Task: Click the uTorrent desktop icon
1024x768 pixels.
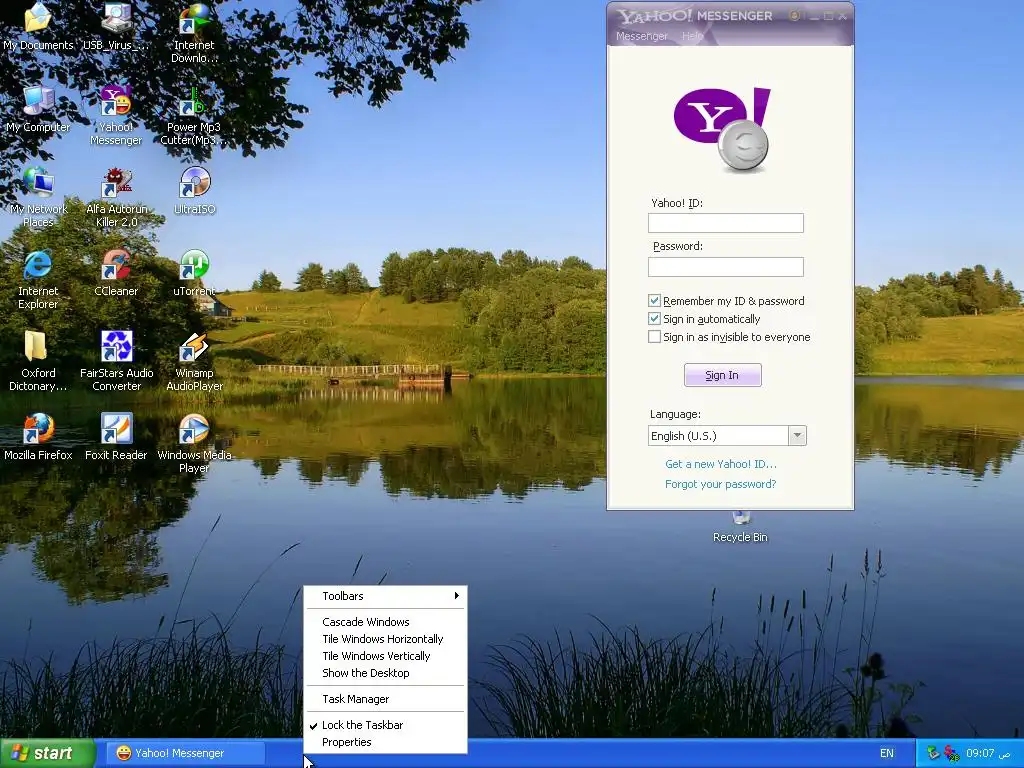Action: [x=194, y=272]
